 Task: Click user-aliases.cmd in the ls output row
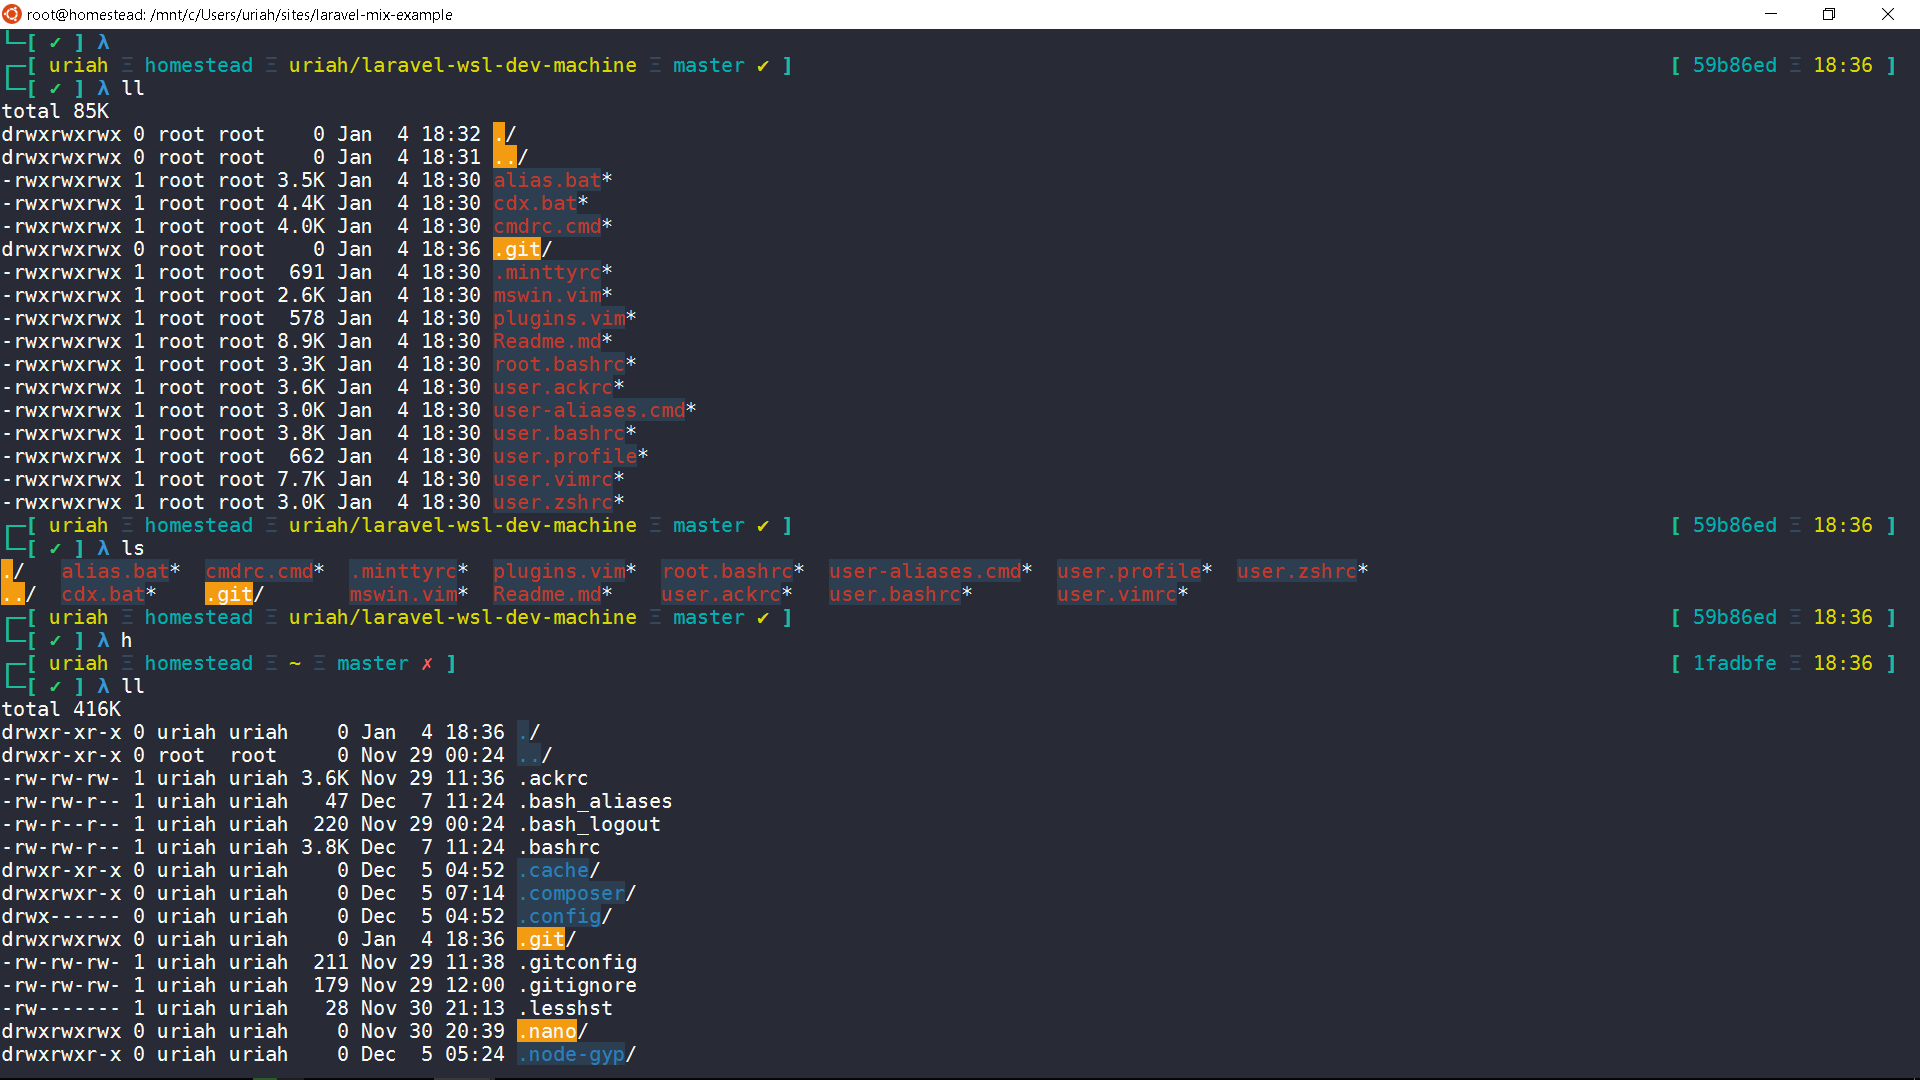[925, 571]
